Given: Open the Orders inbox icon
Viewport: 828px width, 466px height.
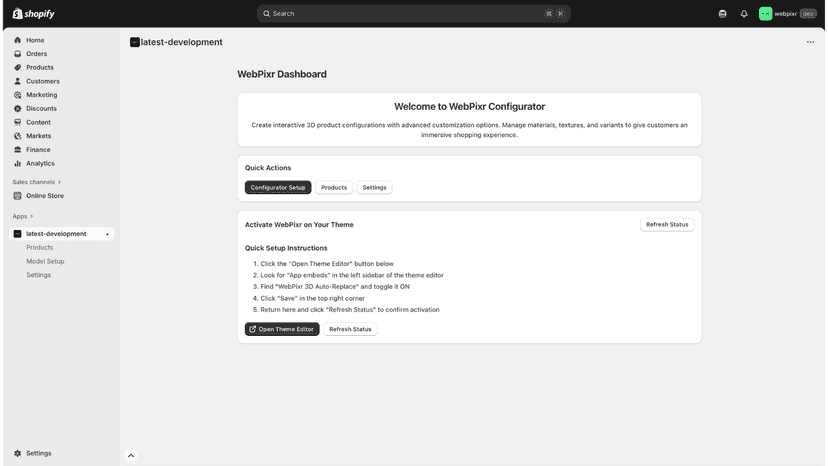Looking at the screenshot, I should (17, 54).
